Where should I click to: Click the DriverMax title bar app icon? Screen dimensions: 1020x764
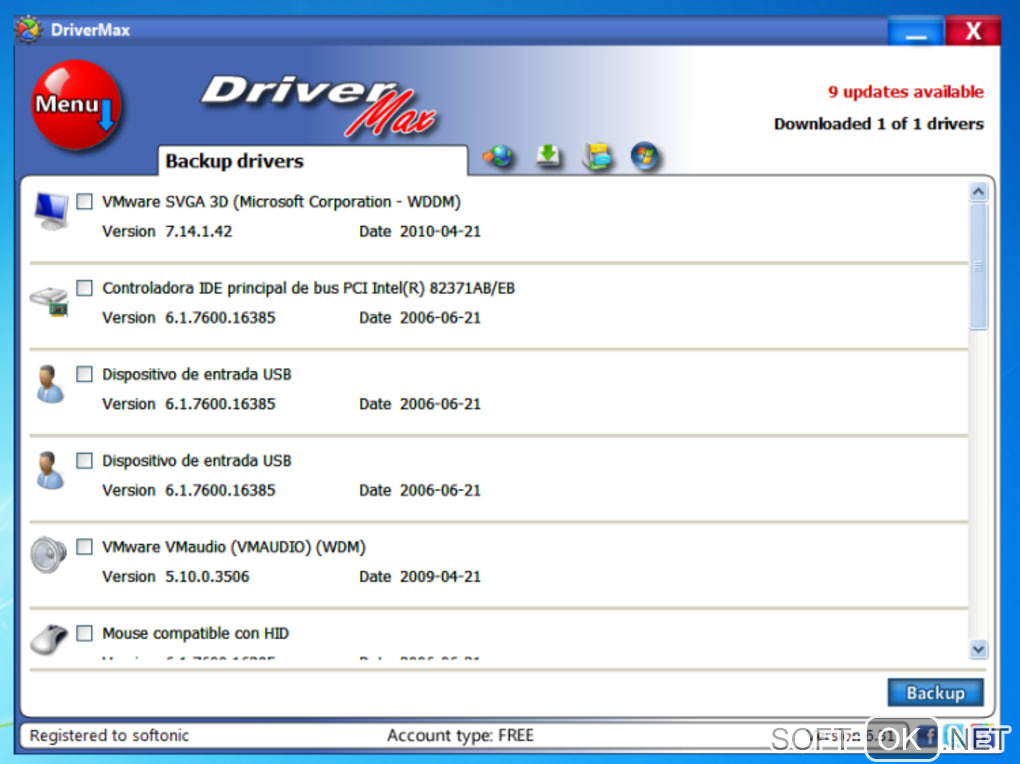coord(29,30)
